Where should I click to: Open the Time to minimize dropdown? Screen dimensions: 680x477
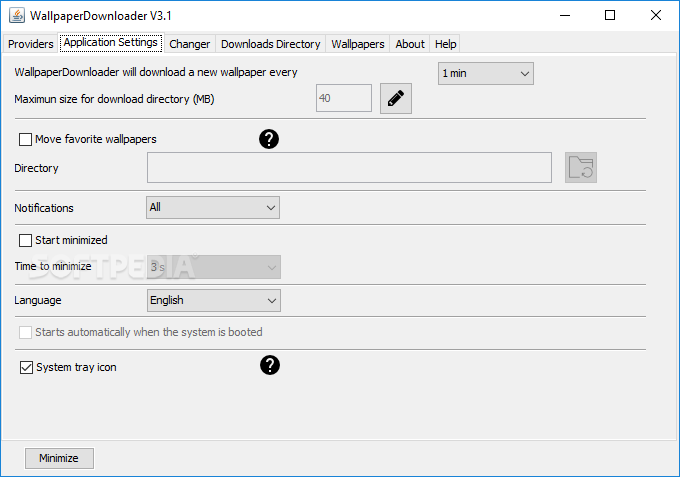214,267
